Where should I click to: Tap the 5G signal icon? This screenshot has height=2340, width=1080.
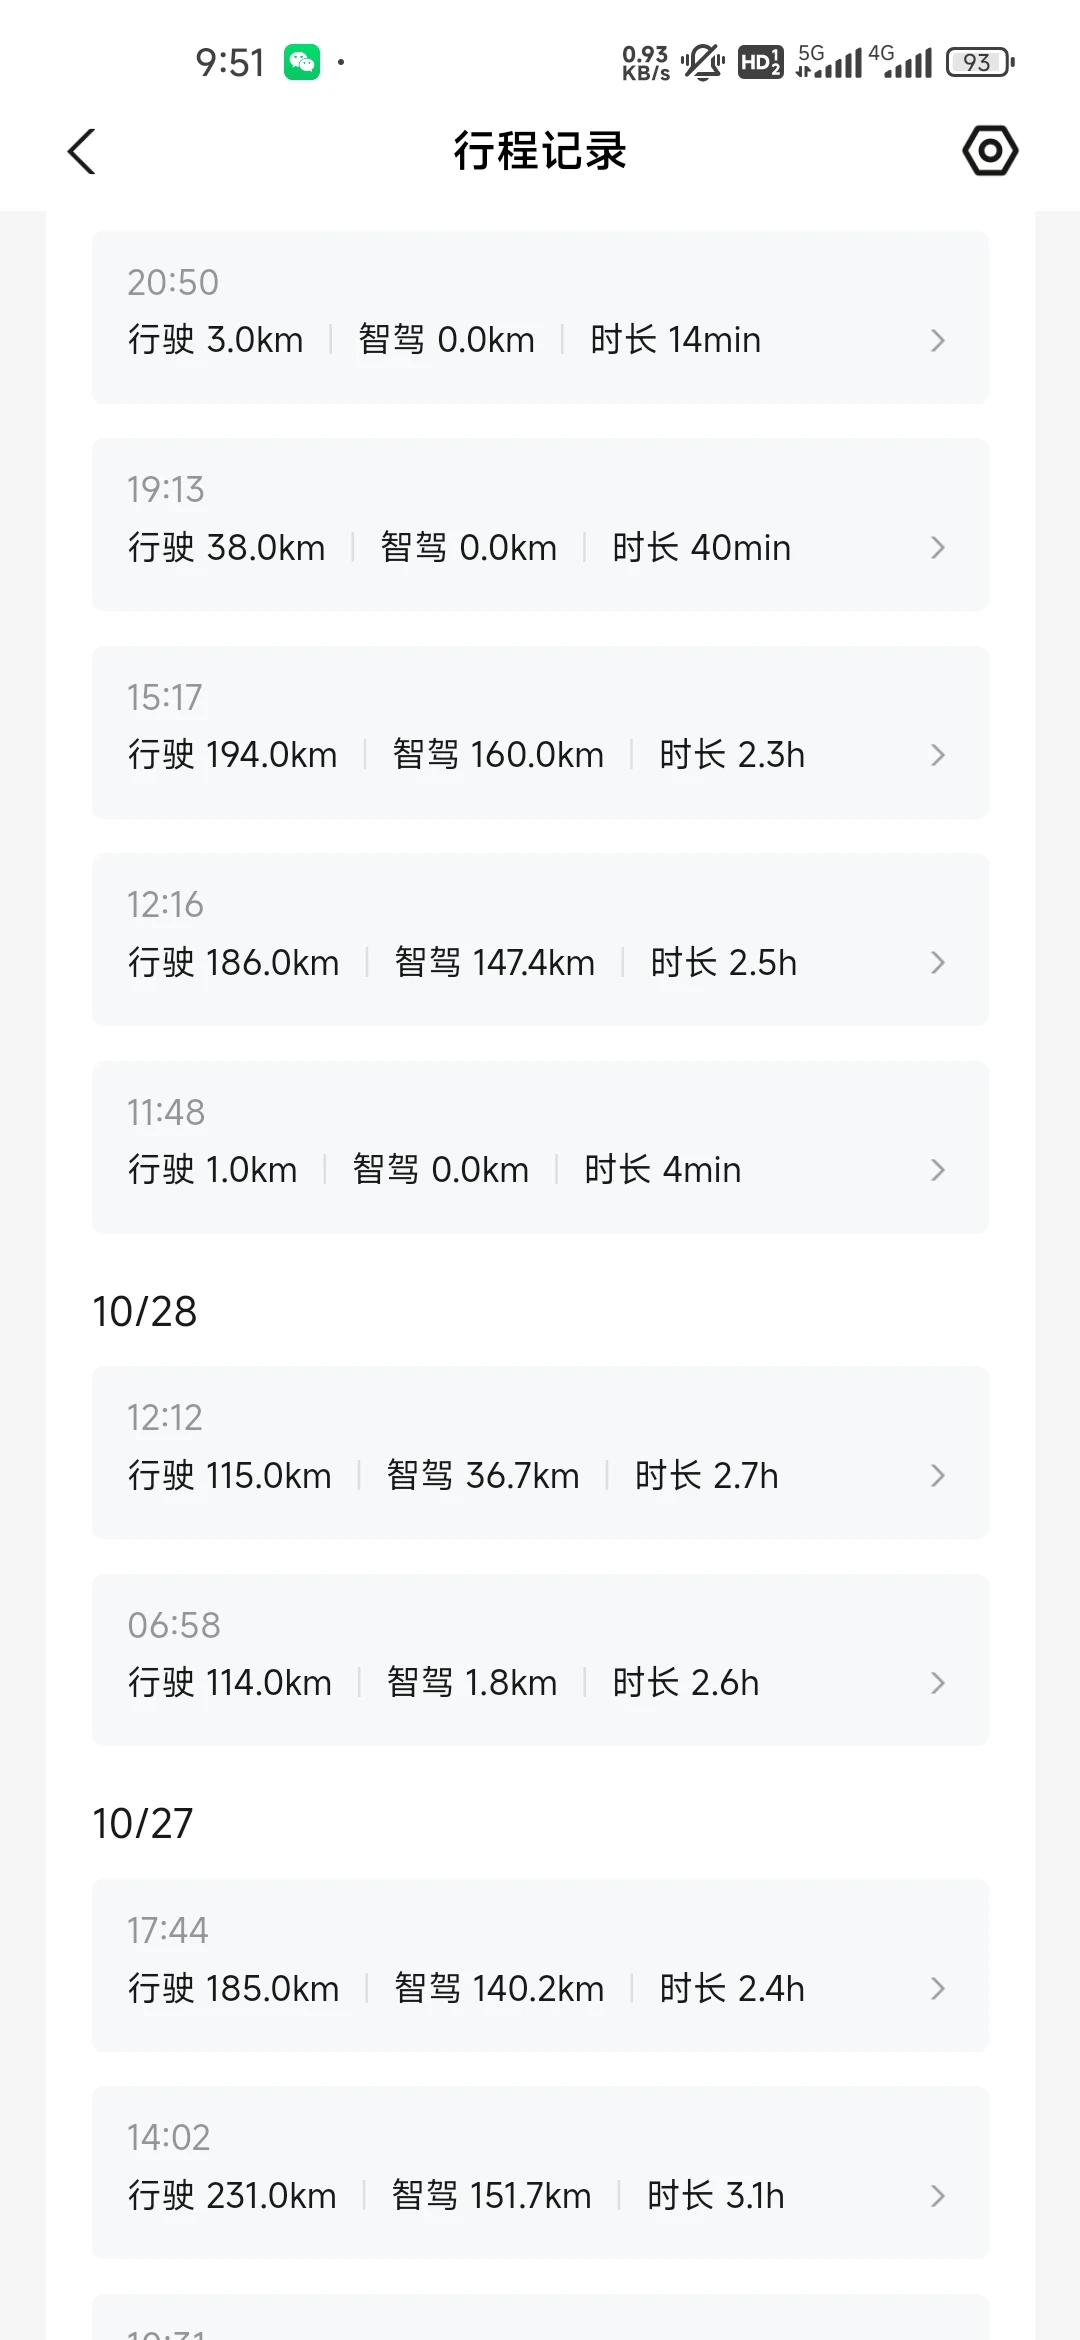tap(829, 62)
